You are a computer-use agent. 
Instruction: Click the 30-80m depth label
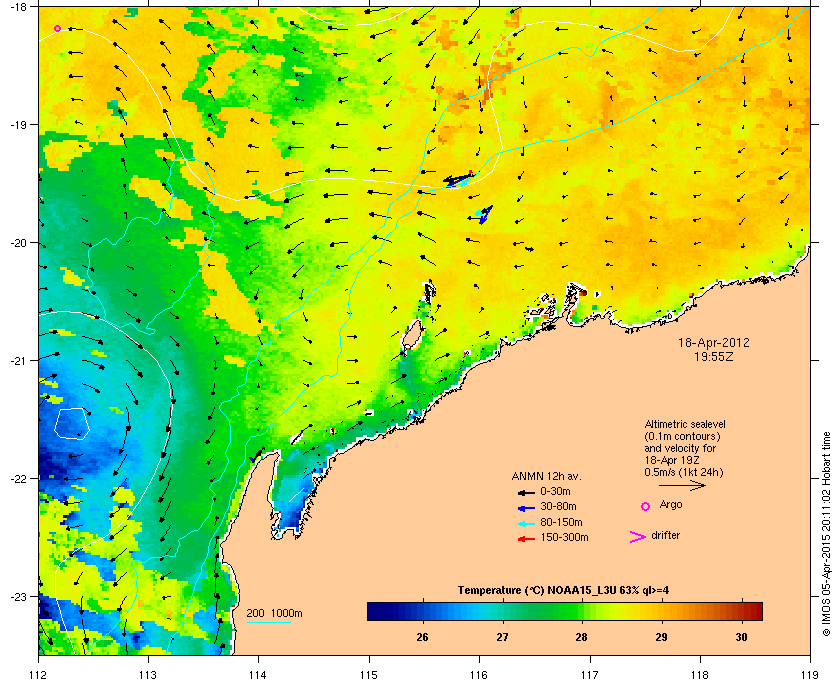tap(559, 506)
